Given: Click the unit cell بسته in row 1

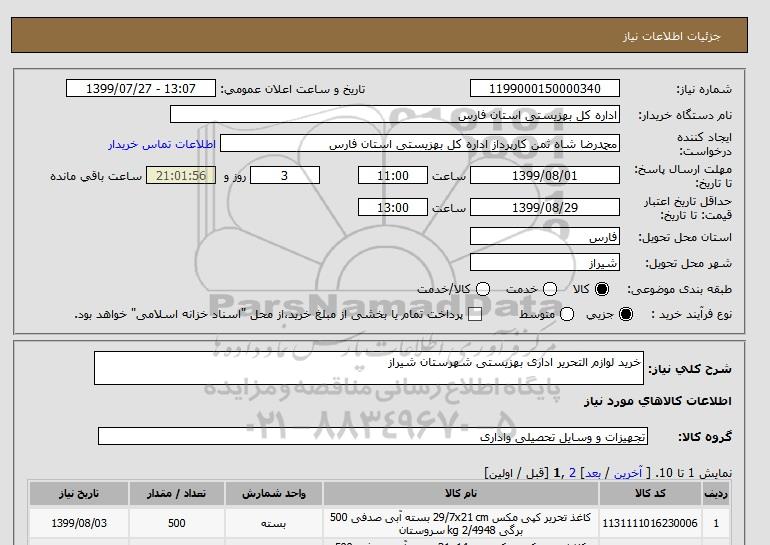Looking at the screenshot, I should pos(274,523).
